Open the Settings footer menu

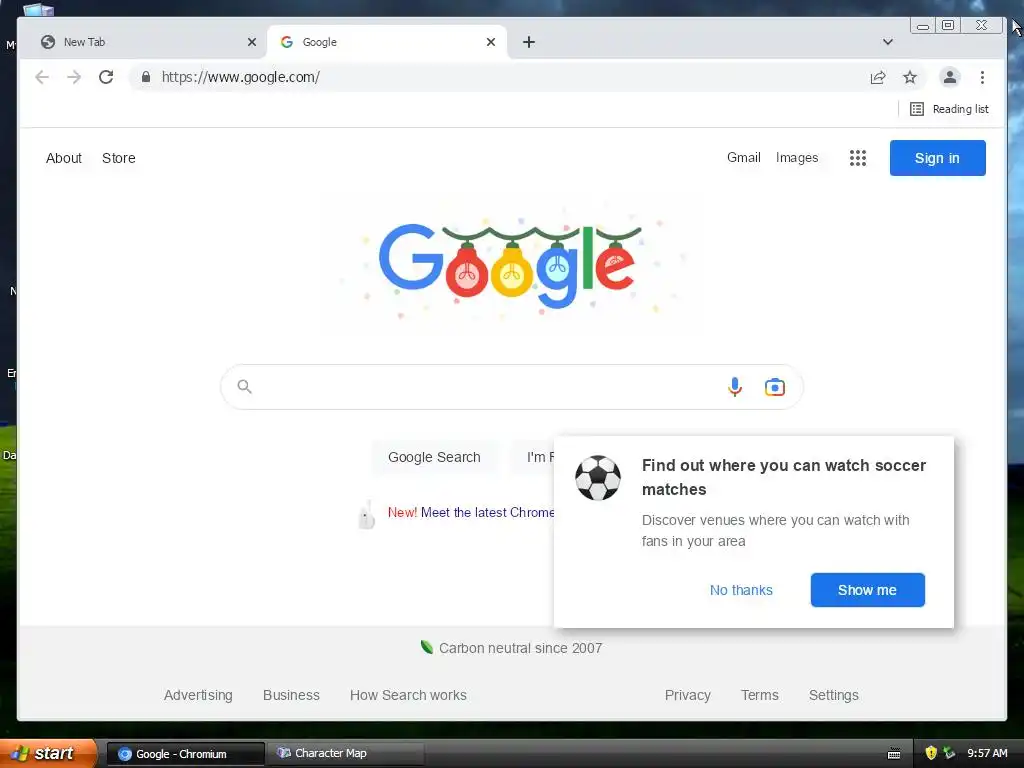pyautogui.click(x=833, y=695)
